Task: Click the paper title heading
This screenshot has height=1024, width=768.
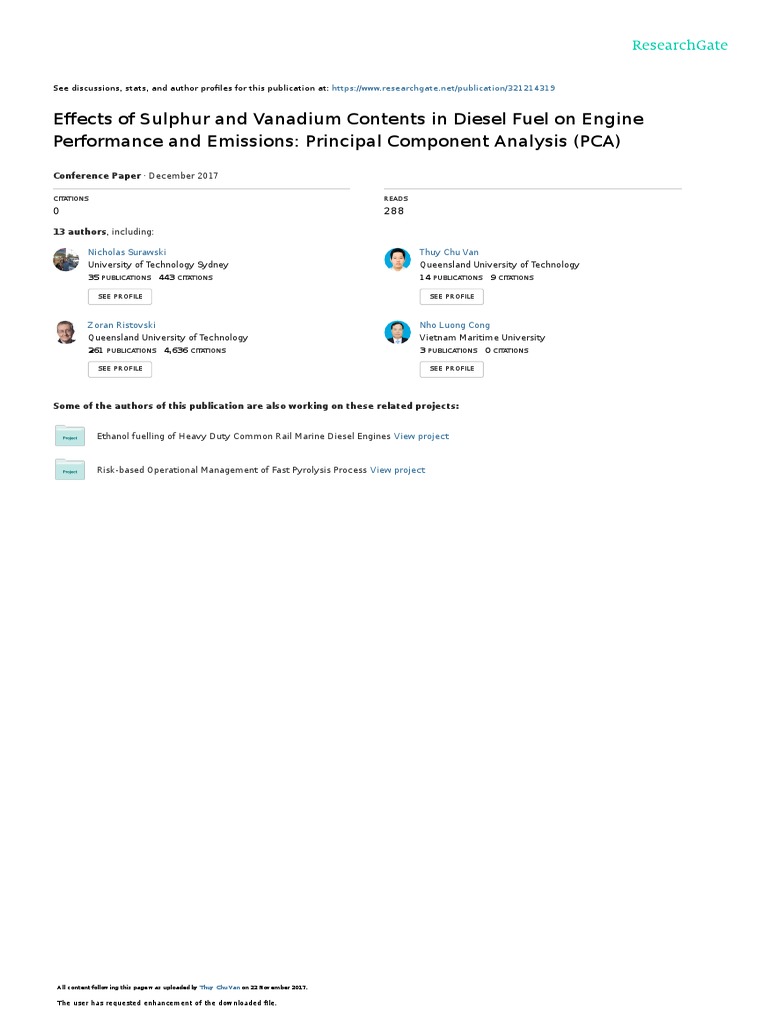Action: (348, 130)
